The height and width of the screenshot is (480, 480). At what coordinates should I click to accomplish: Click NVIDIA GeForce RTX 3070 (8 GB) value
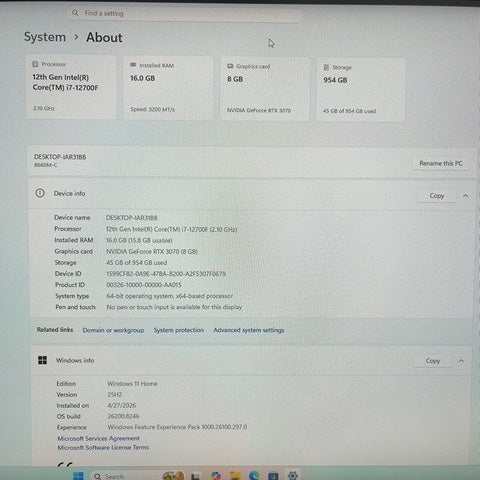(x=152, y=251)
